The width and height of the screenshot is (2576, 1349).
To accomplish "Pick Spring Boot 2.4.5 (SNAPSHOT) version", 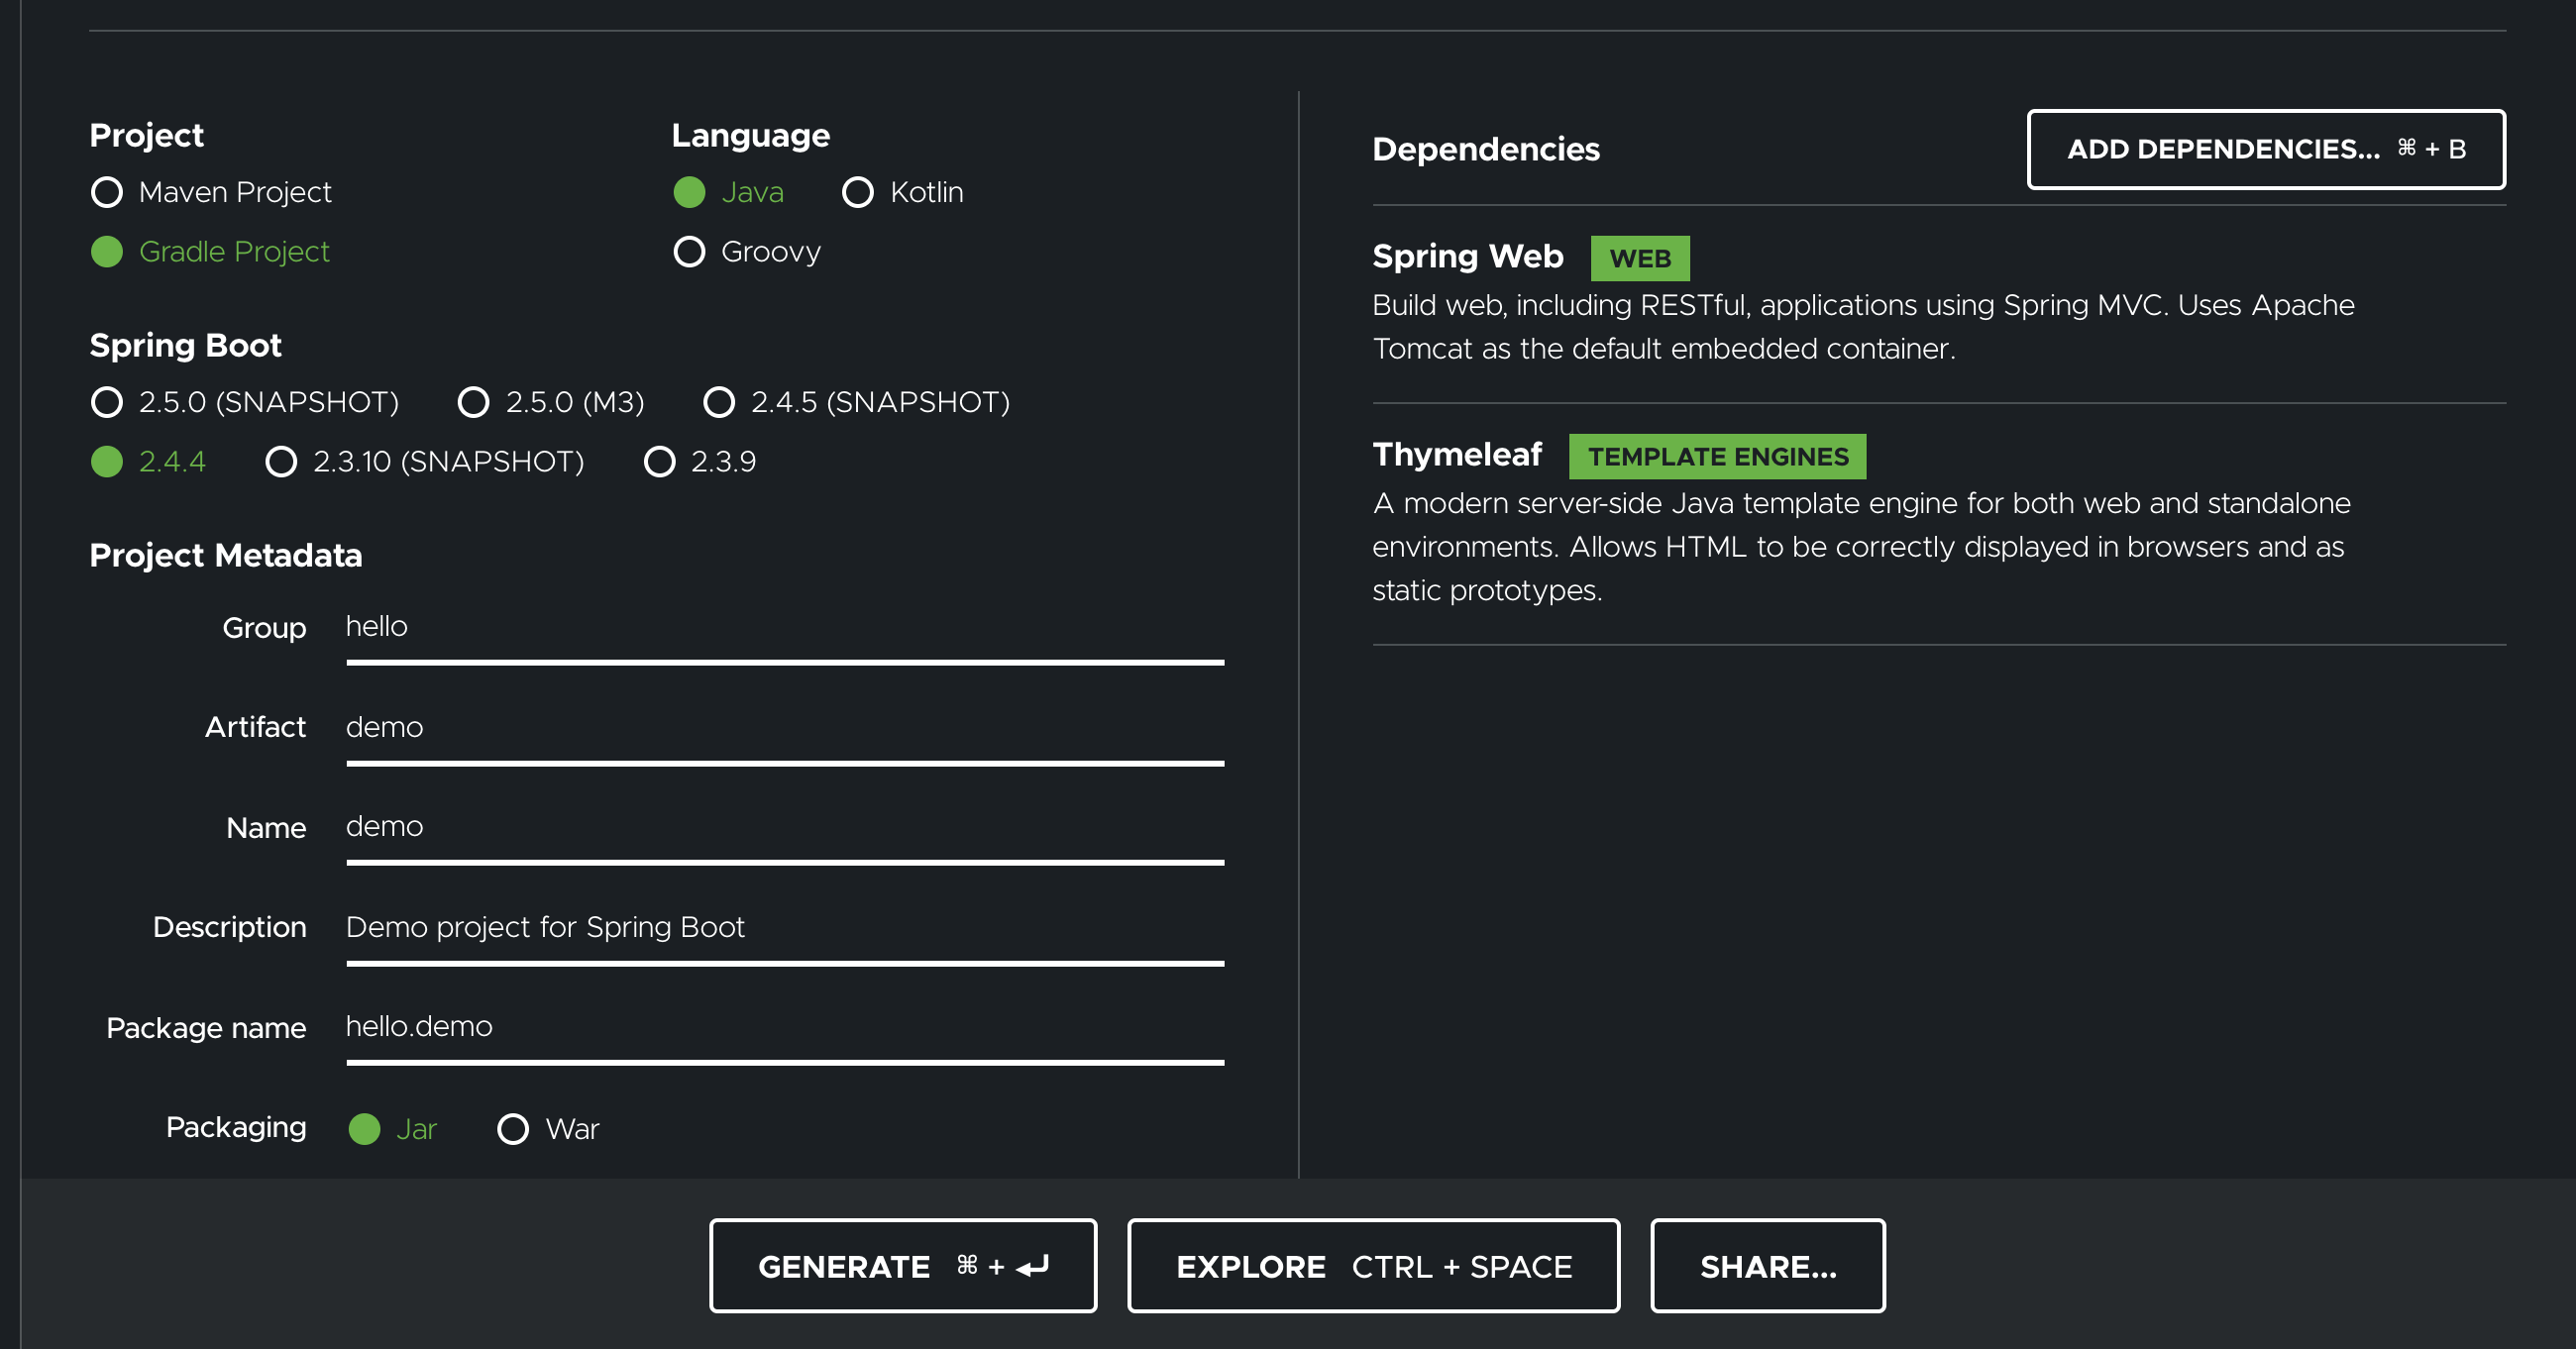I will (x=719, y=402).
